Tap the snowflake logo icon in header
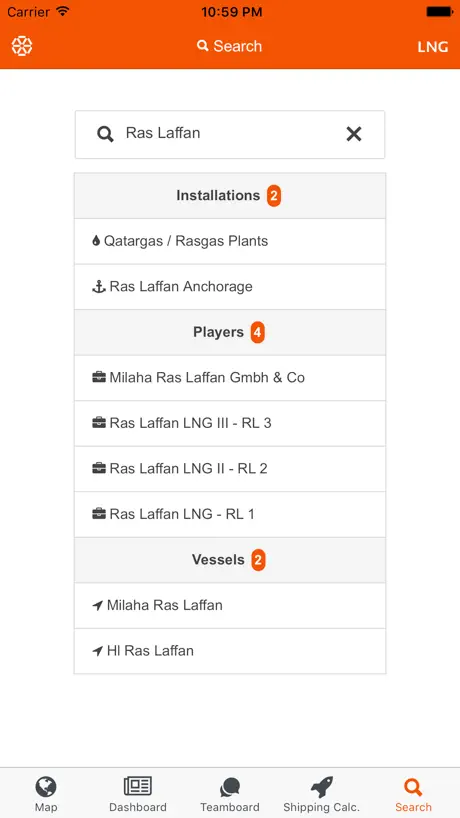 [22, 46]
